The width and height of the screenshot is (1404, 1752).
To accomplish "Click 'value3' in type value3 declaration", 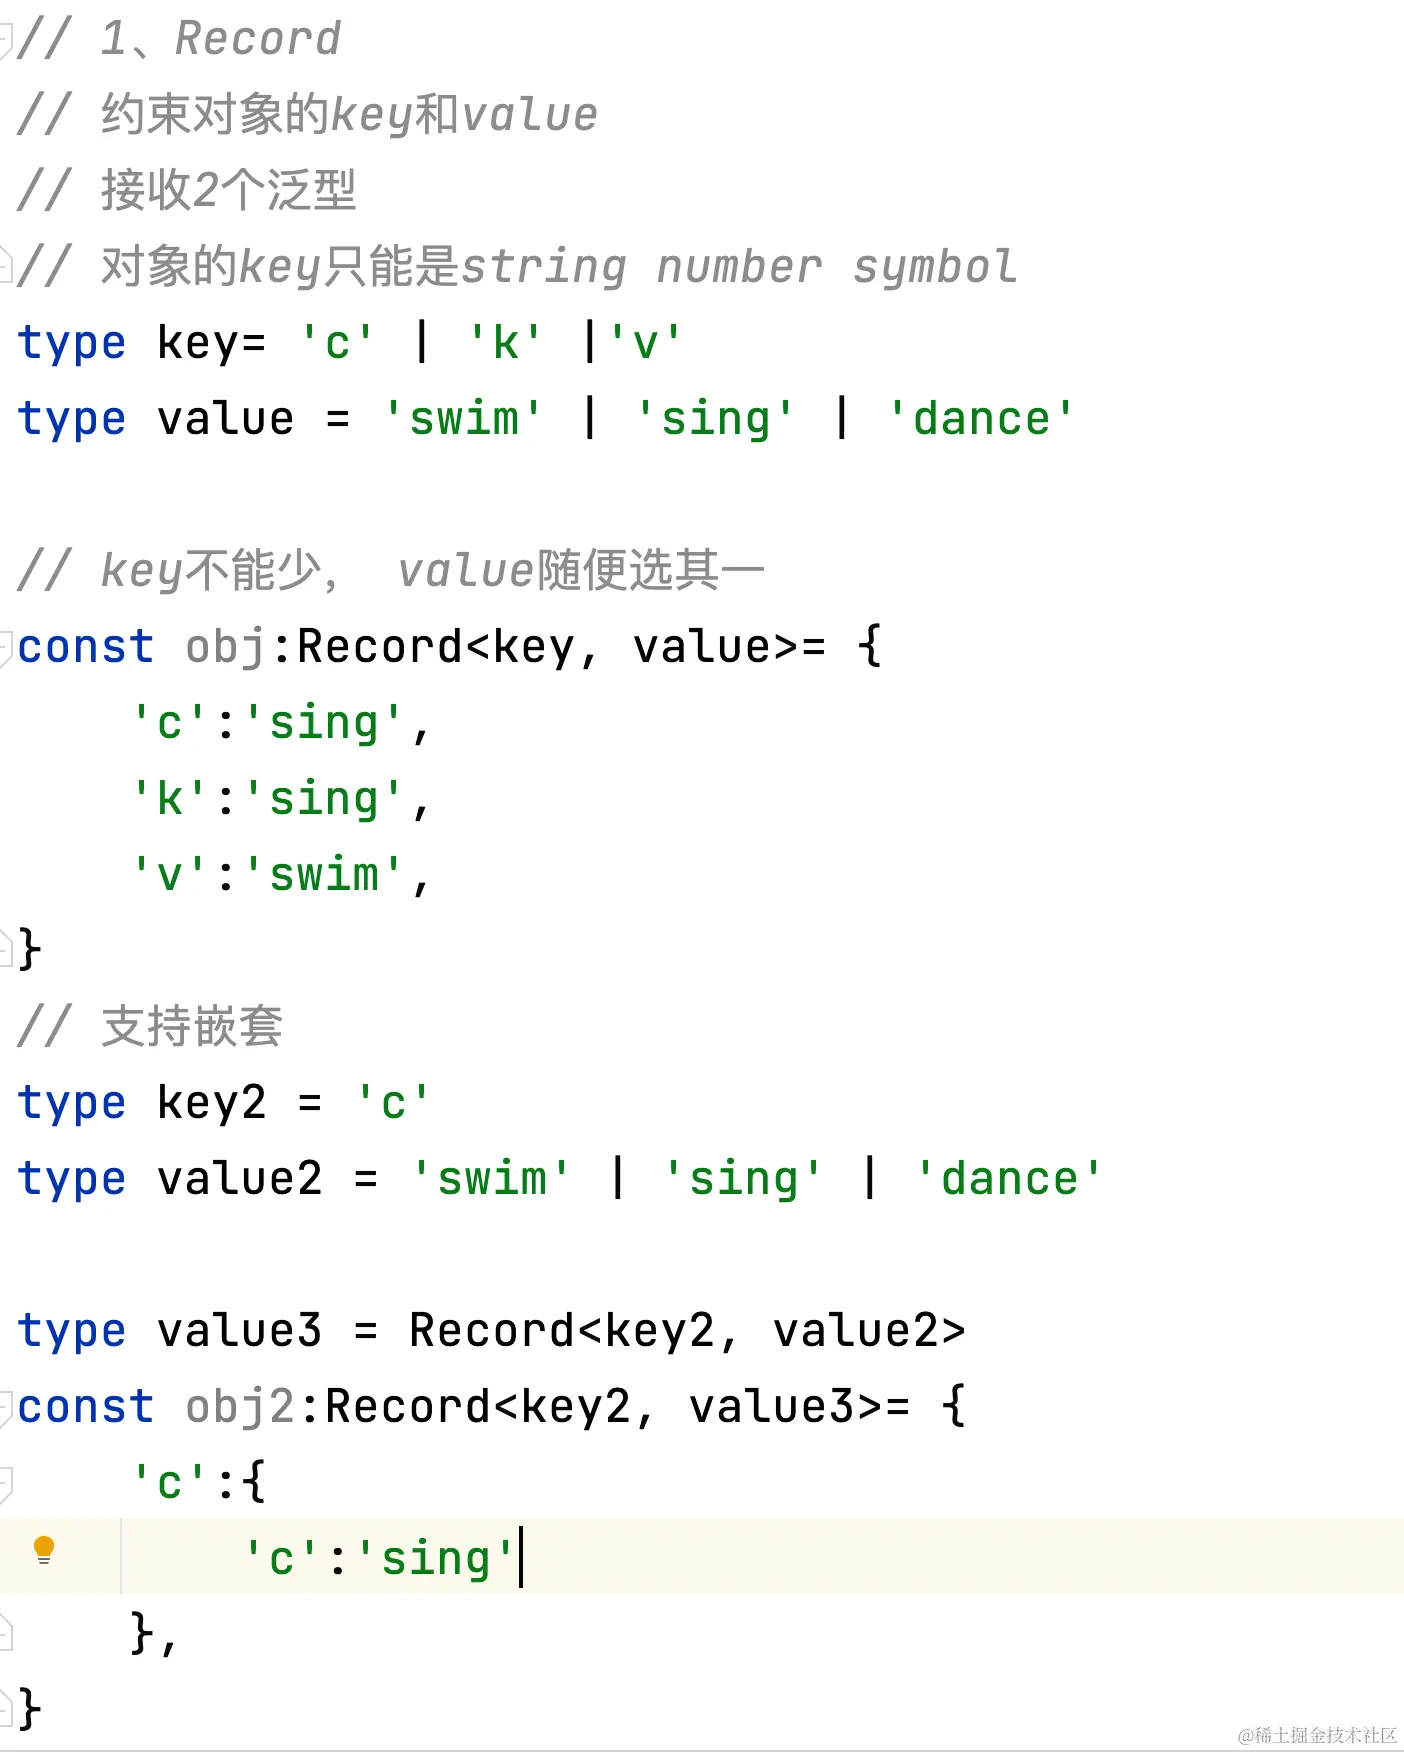I will pyautogui.click(x=240, y=1330).
